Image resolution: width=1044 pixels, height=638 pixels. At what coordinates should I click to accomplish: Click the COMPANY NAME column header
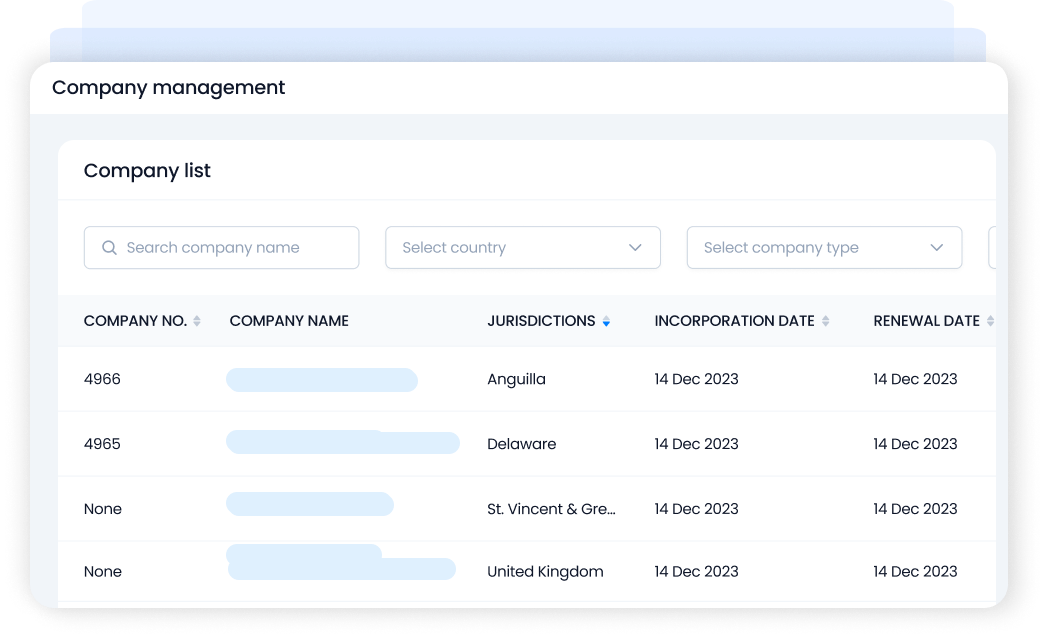[x=288, y=321]
